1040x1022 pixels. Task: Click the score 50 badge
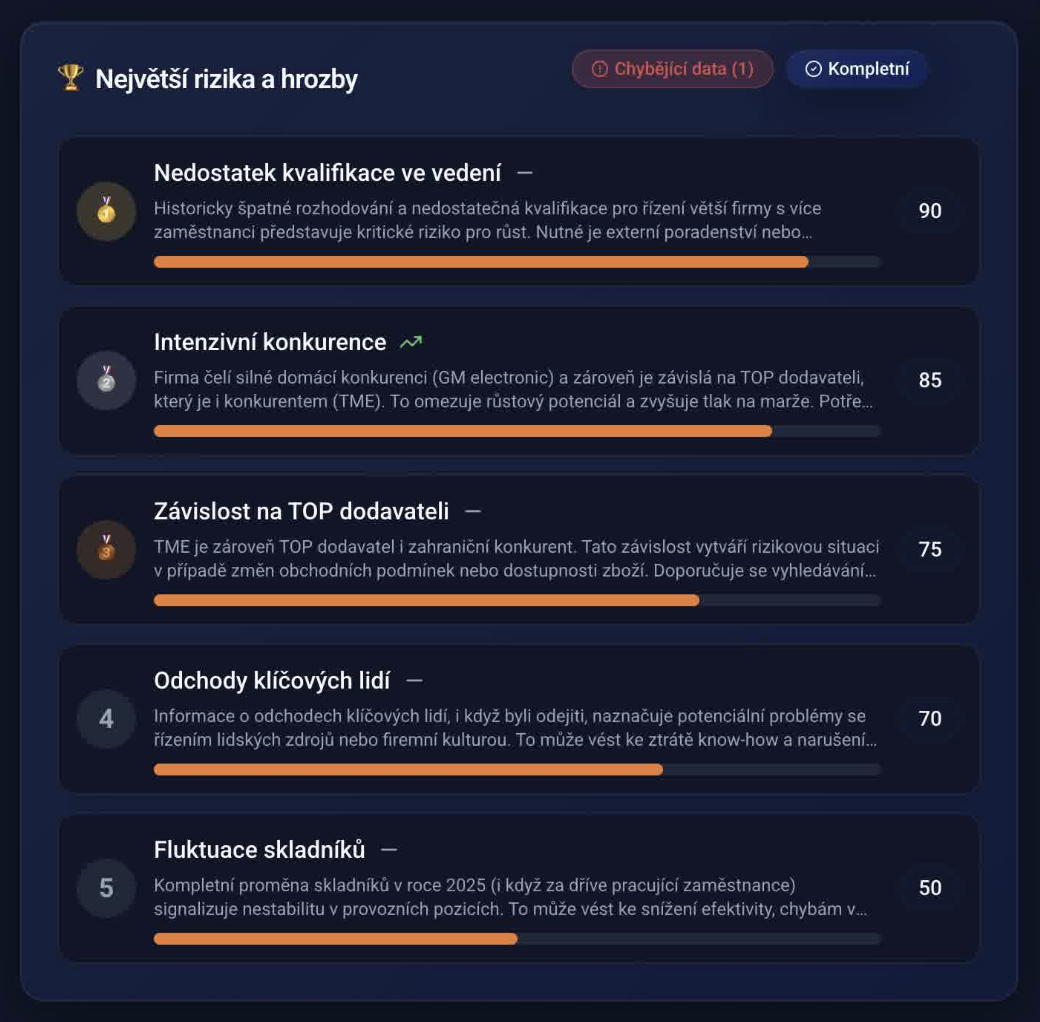[930, 887]
